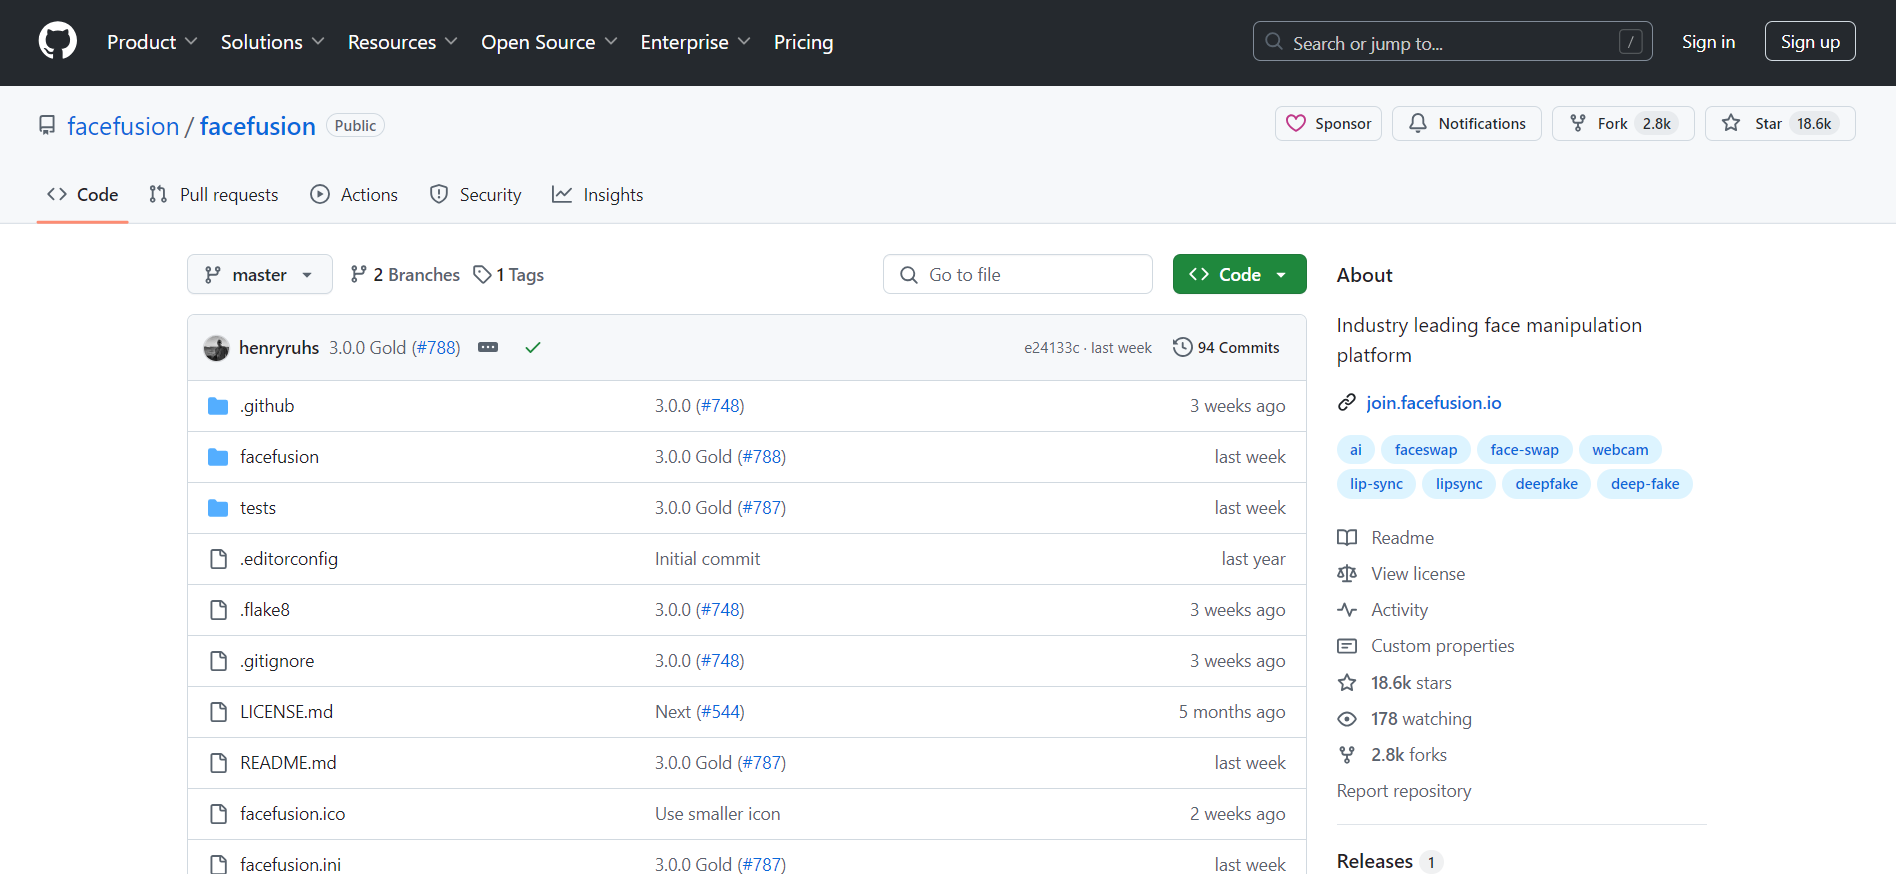Screen dimensions: 1896x874
Task: Click the 94 Commits link
Action: click(1226, 347)
